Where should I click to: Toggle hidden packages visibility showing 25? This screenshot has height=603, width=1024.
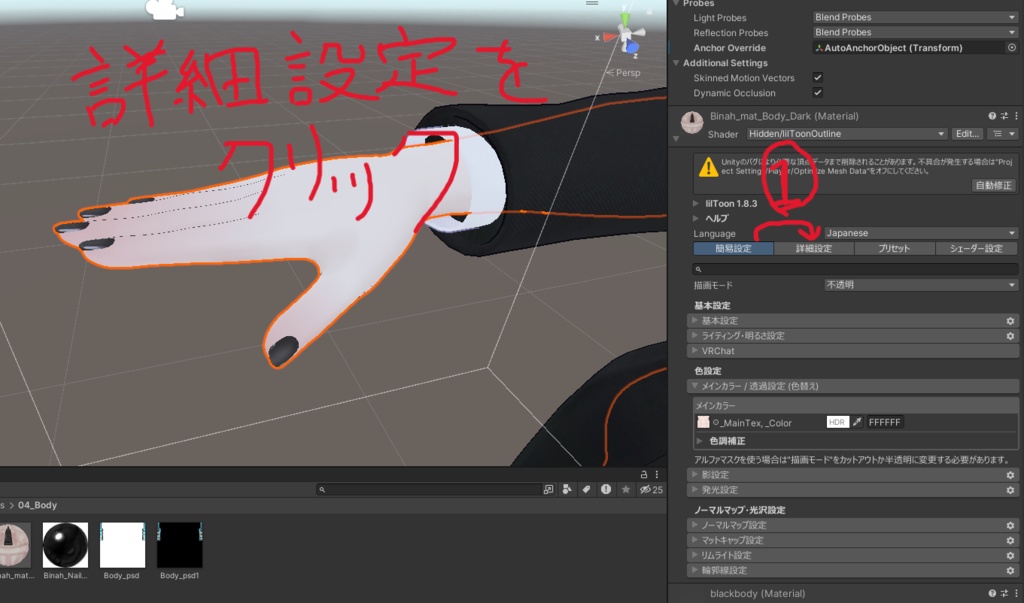pyautogui.click(x=651, y=489)
